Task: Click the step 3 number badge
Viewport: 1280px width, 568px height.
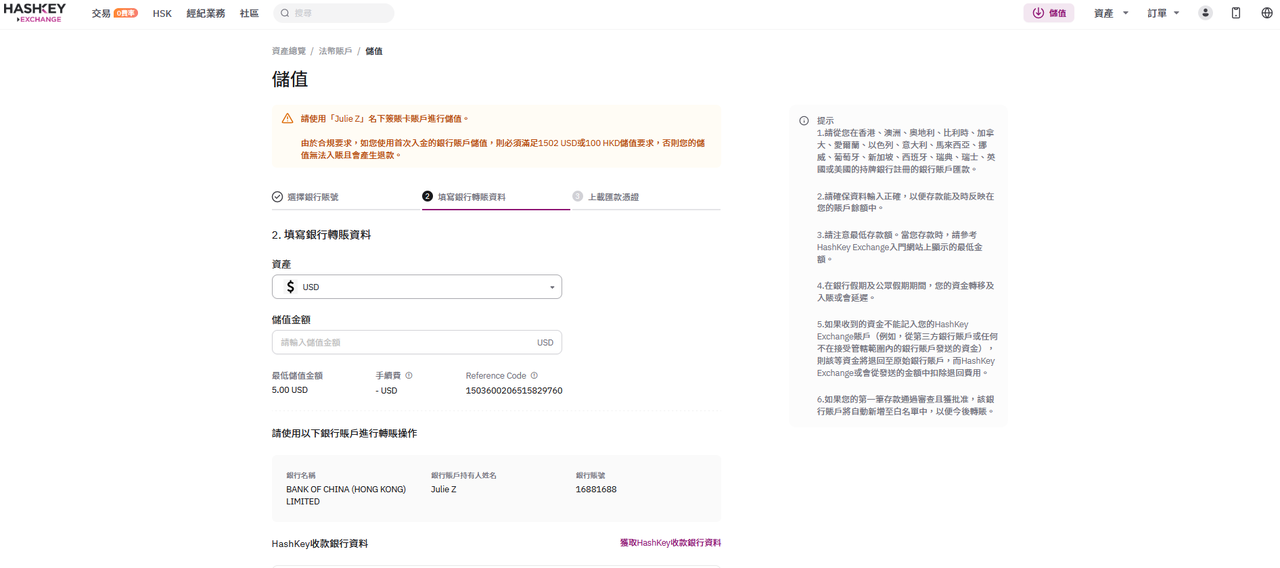Action: pyautogui.click(x=577, y=197)
